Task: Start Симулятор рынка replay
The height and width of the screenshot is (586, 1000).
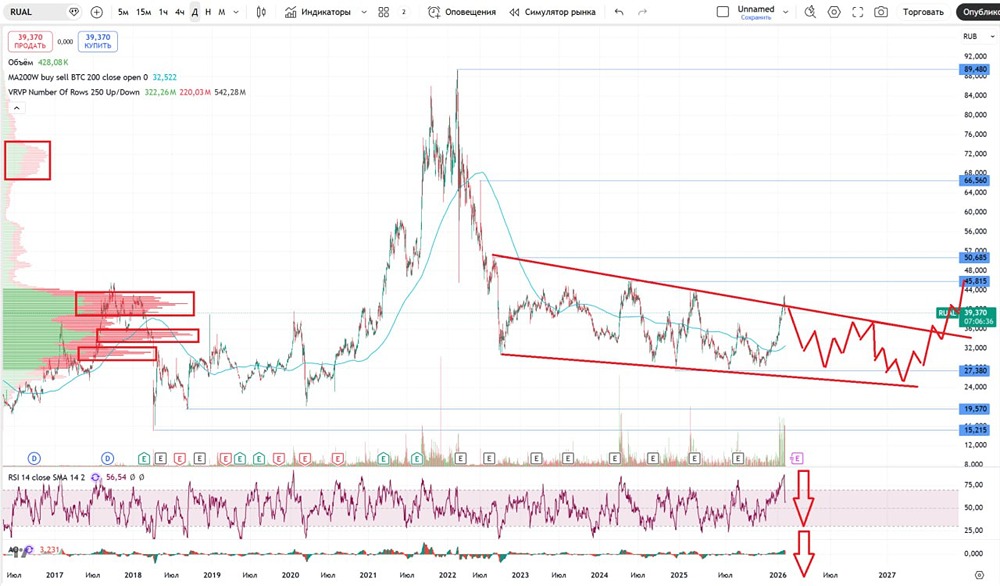Action: pos(552,11)
